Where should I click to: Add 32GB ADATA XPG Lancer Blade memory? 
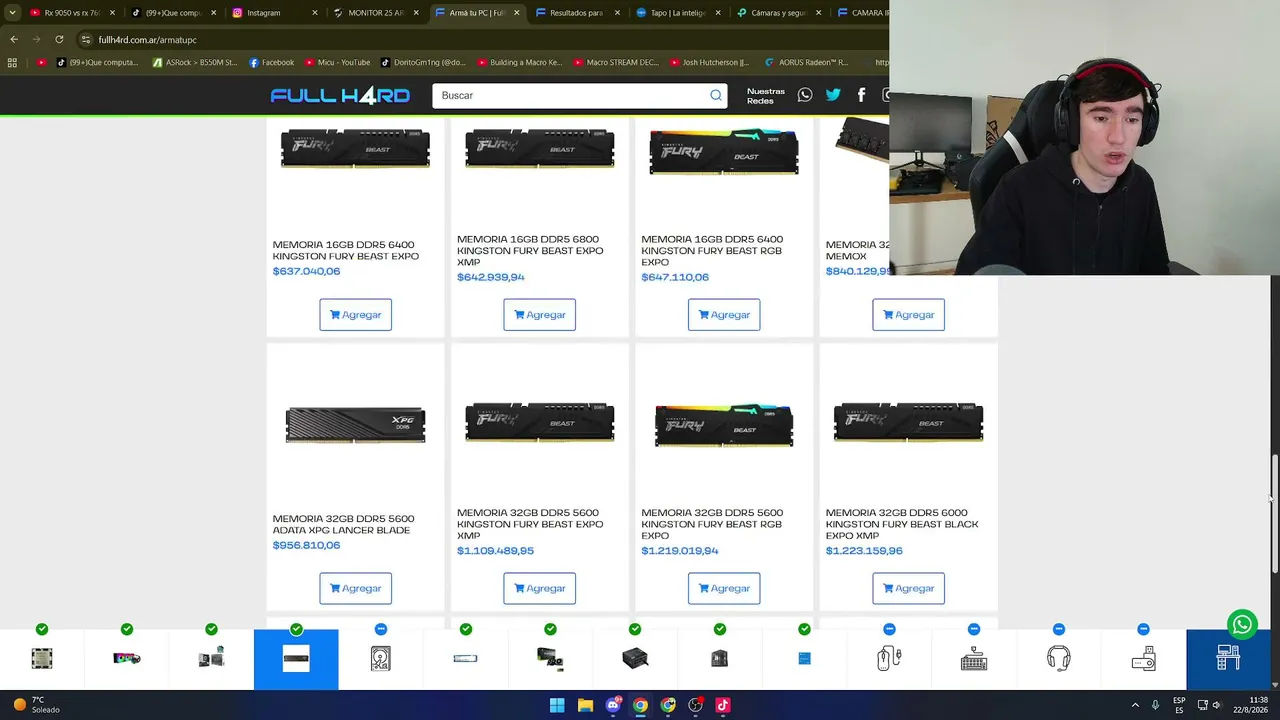coord(355,588)
